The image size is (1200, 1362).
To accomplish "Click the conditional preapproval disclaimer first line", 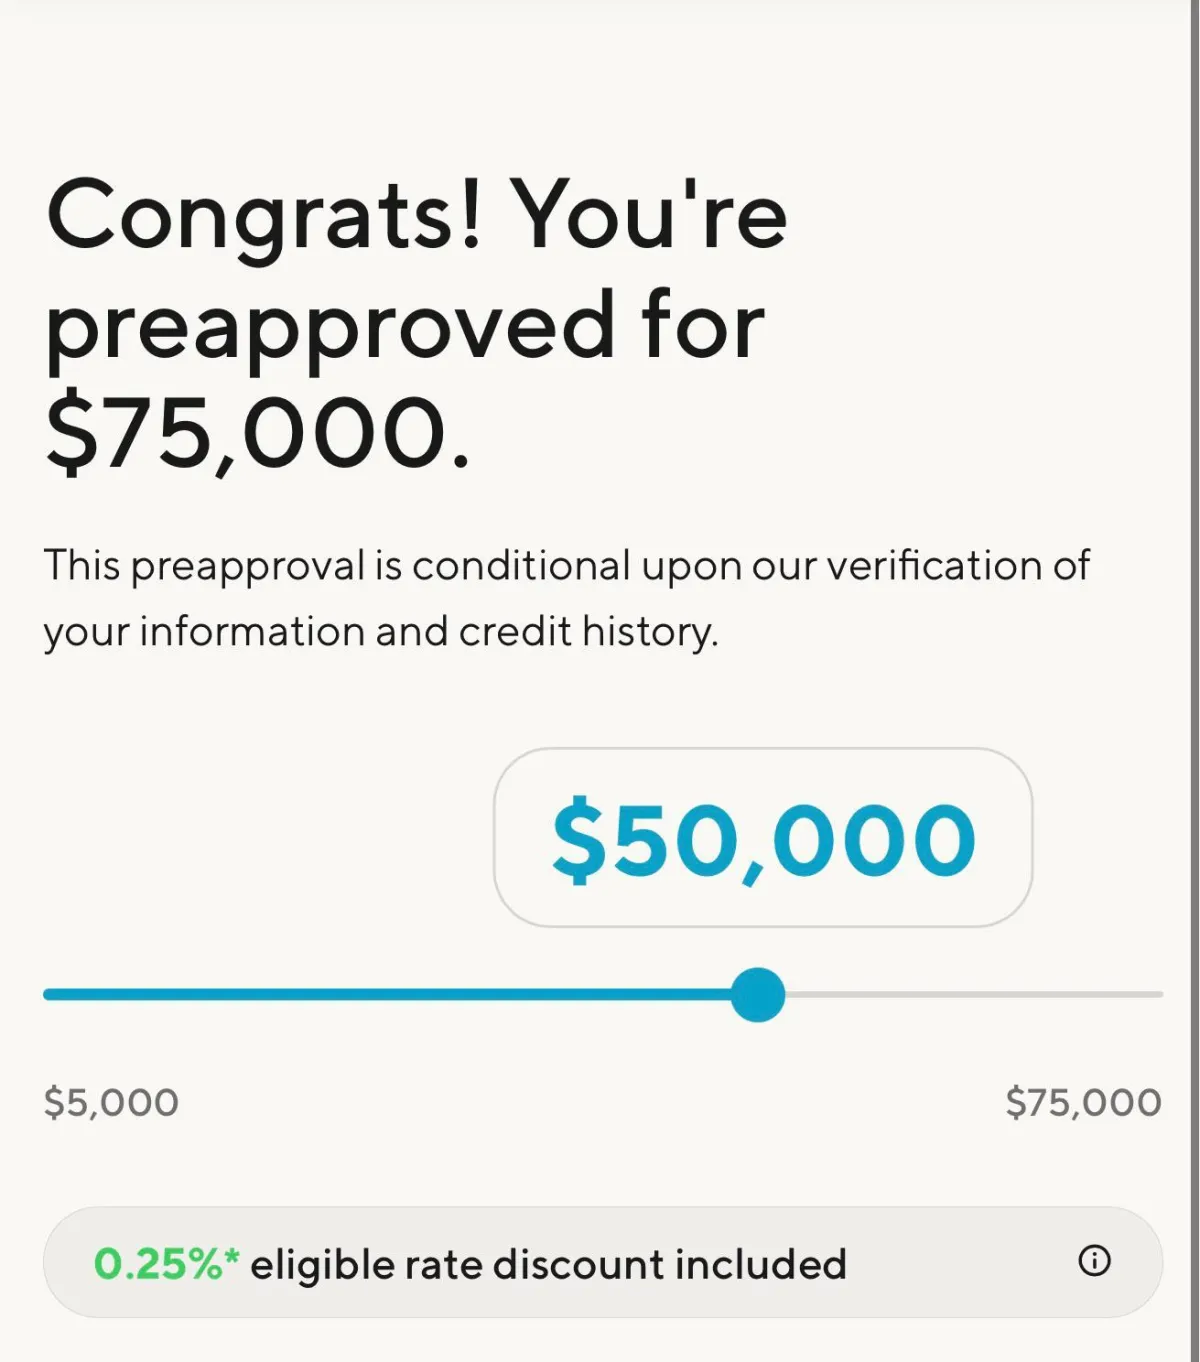I will coord(566,566).
